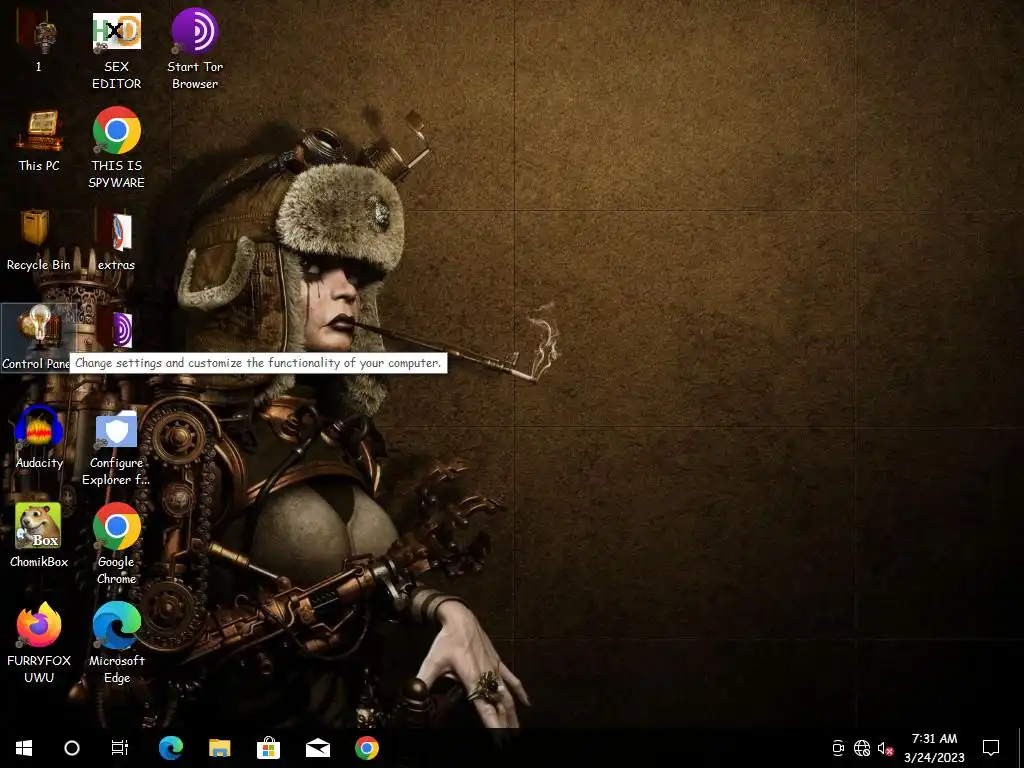Launch Chrome from the taskbar

coord(367,748)
